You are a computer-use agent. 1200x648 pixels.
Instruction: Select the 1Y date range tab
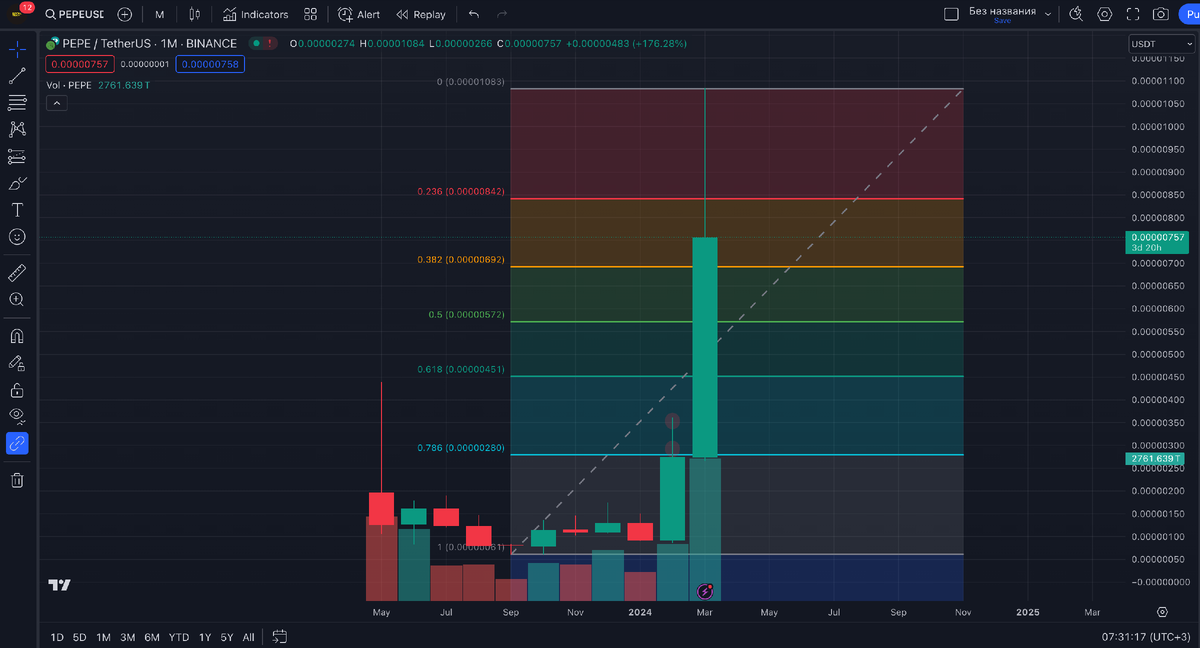tap(205, 637)
